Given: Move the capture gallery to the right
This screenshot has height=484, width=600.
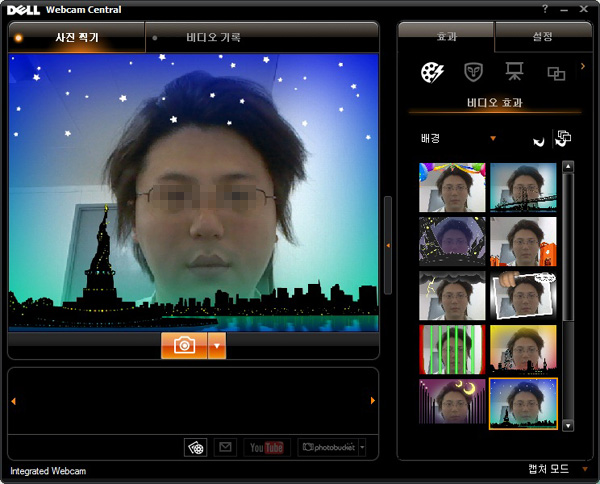Looking at the screenshot, I should click(x=373, y=401).
